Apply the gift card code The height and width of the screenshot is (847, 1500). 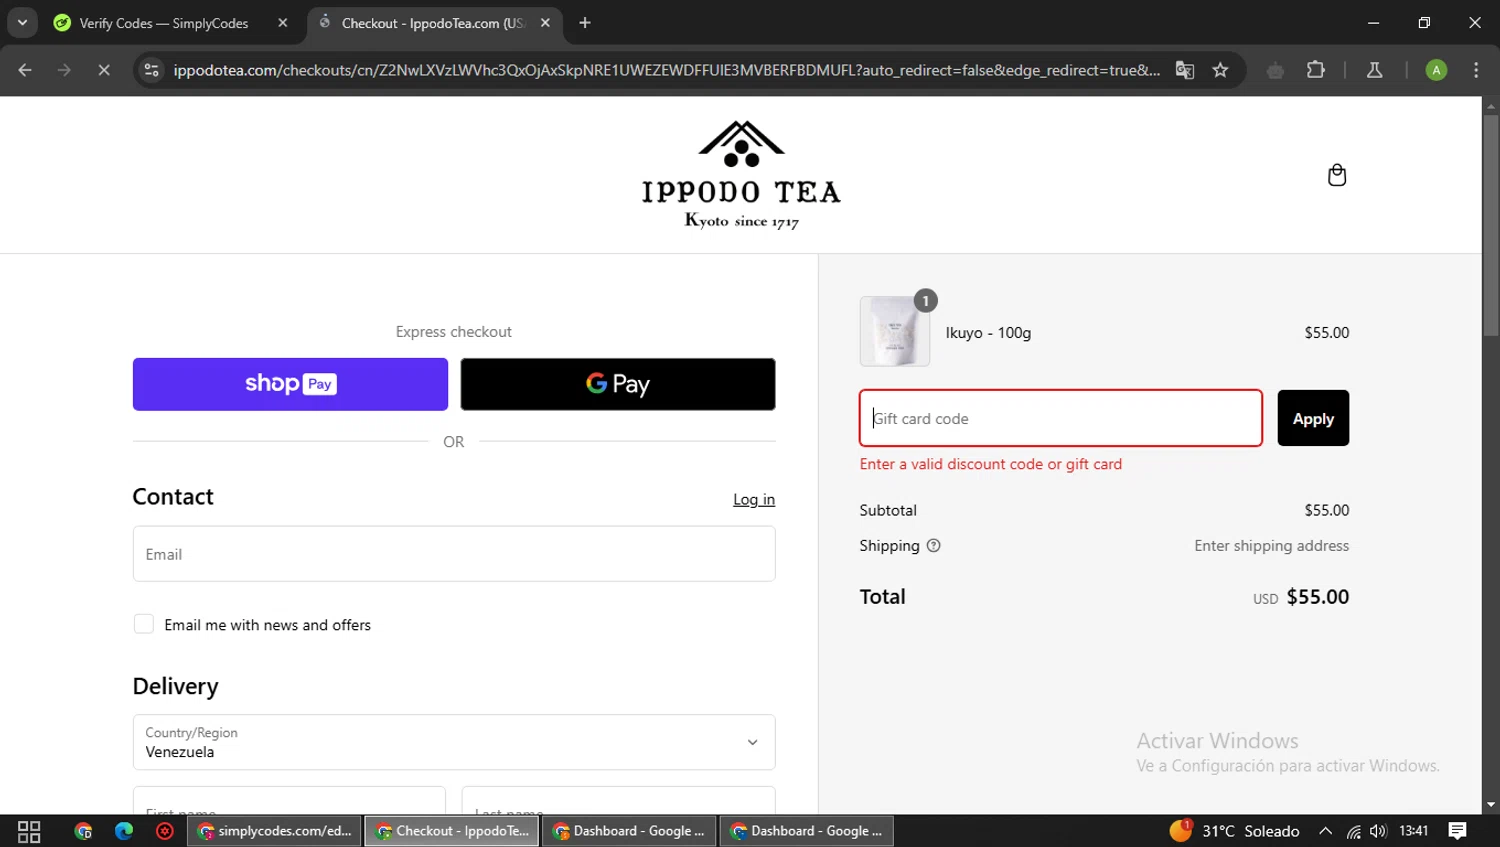[x=1313, y=418]
